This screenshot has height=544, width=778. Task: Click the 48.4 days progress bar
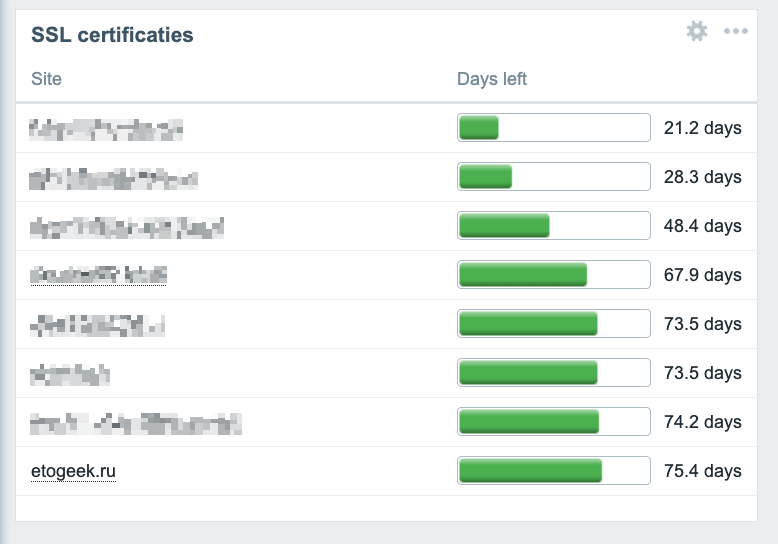click(554, 226)
